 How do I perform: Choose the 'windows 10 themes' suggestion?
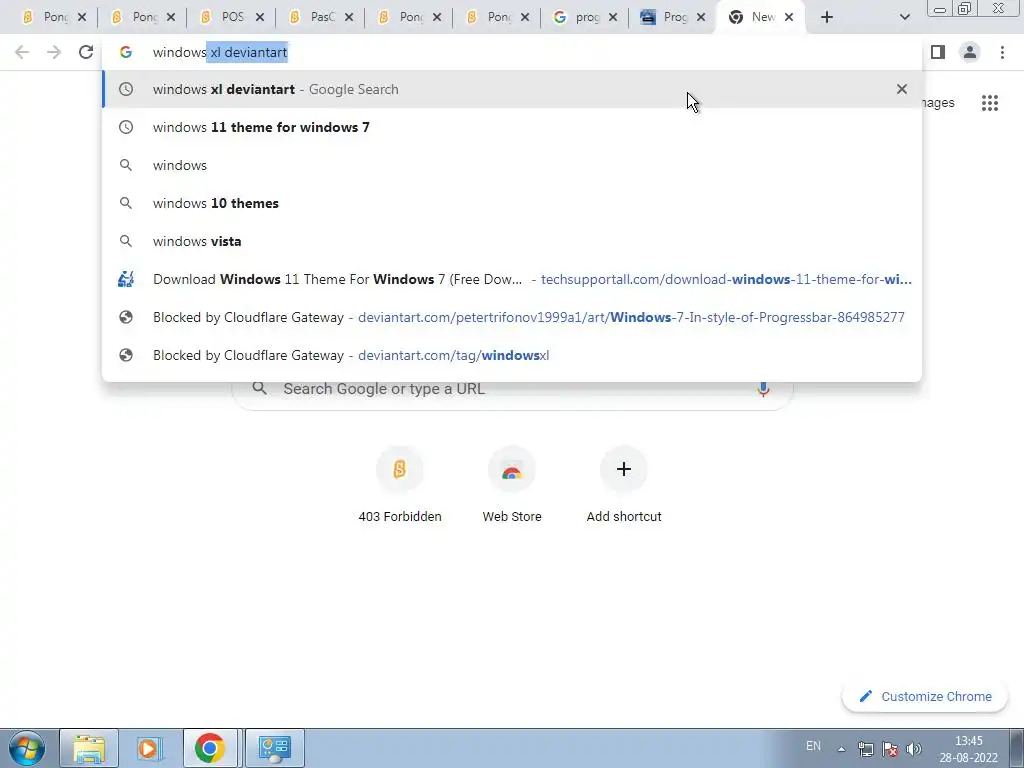(511, 203)
